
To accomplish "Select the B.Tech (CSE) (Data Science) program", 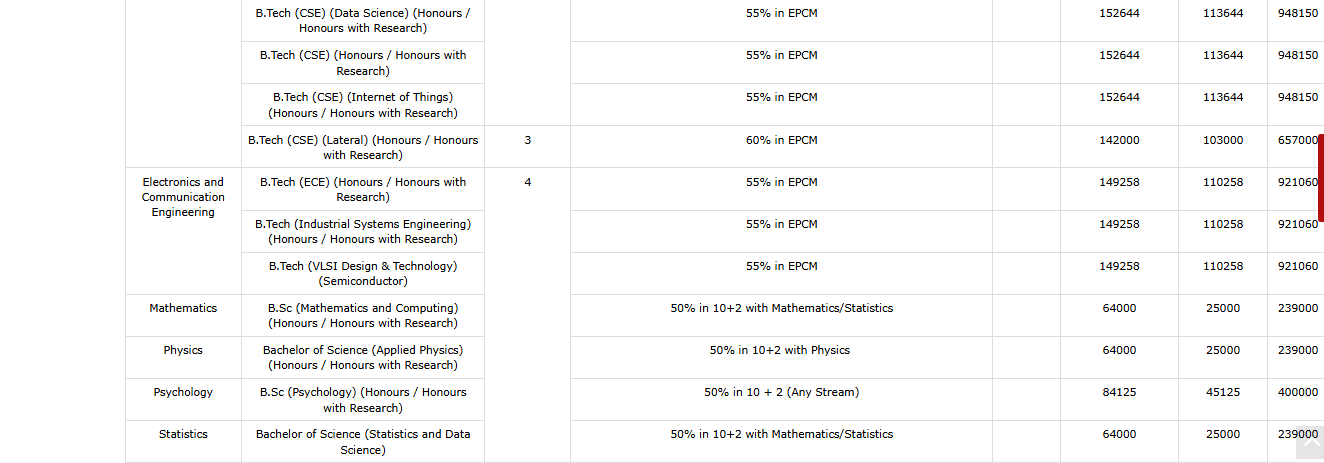I will pos(363,21).
